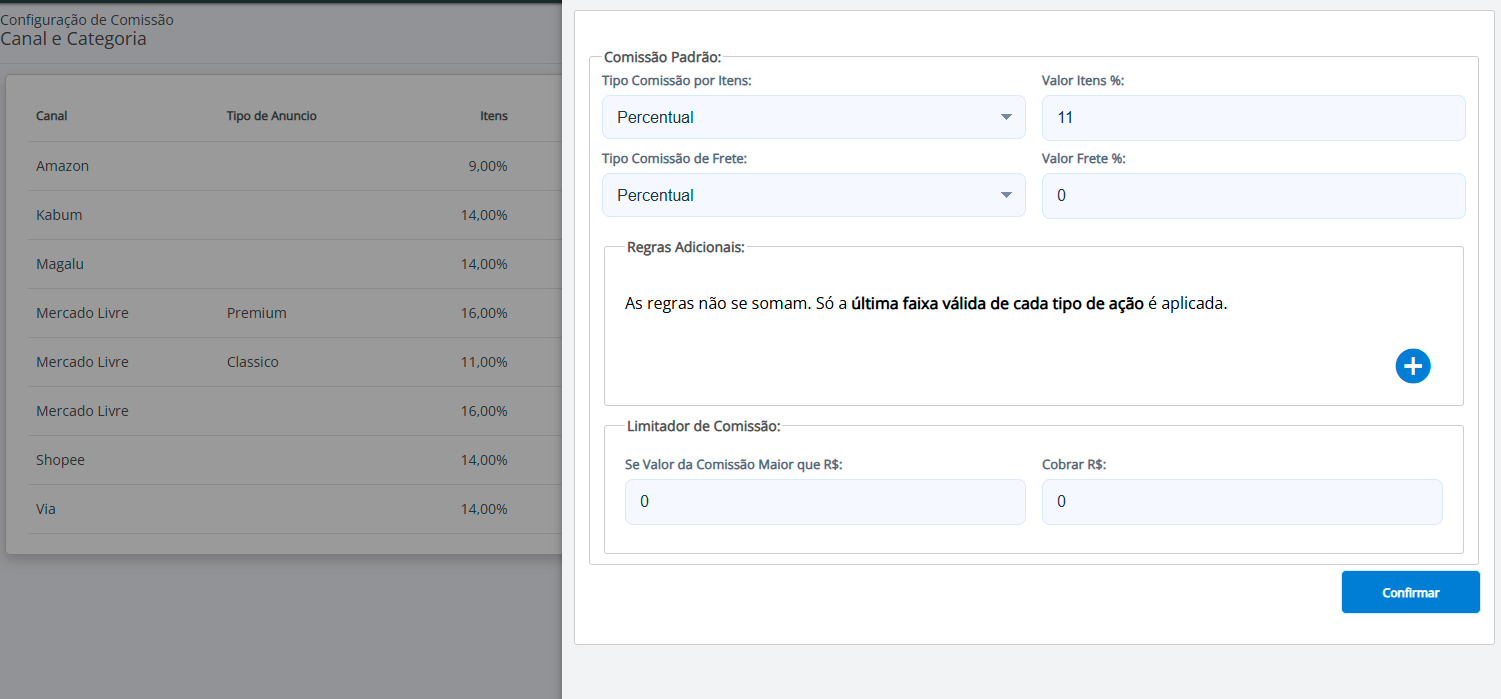Focus the Cobrar R$ input field

[x=1242, y=502]
